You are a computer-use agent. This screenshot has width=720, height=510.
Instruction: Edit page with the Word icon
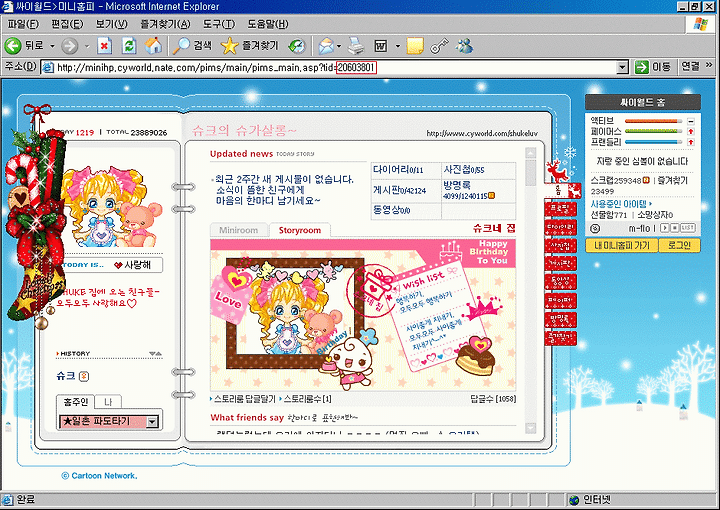pos(381,46)
